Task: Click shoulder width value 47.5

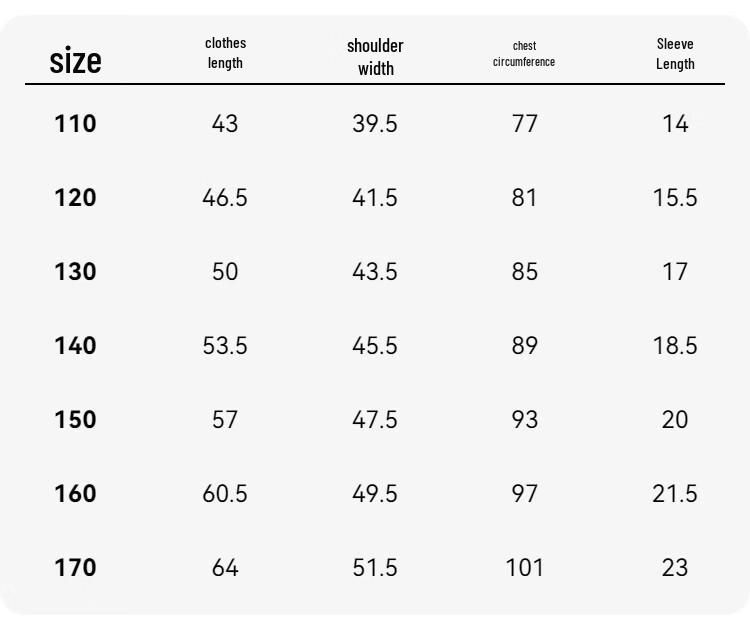Action: (x=375, y=419)
